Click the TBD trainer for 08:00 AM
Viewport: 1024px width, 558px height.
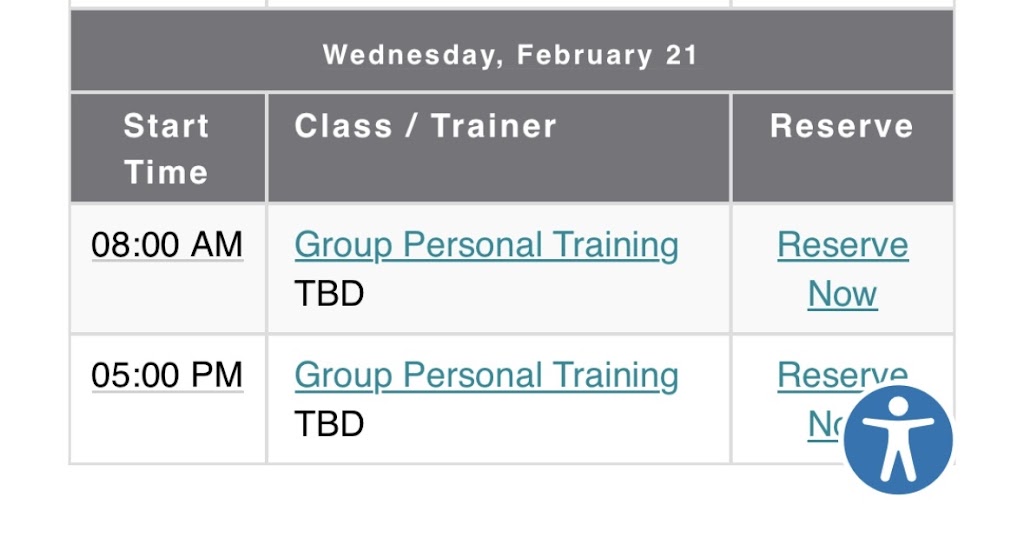(x=329, y=294)
